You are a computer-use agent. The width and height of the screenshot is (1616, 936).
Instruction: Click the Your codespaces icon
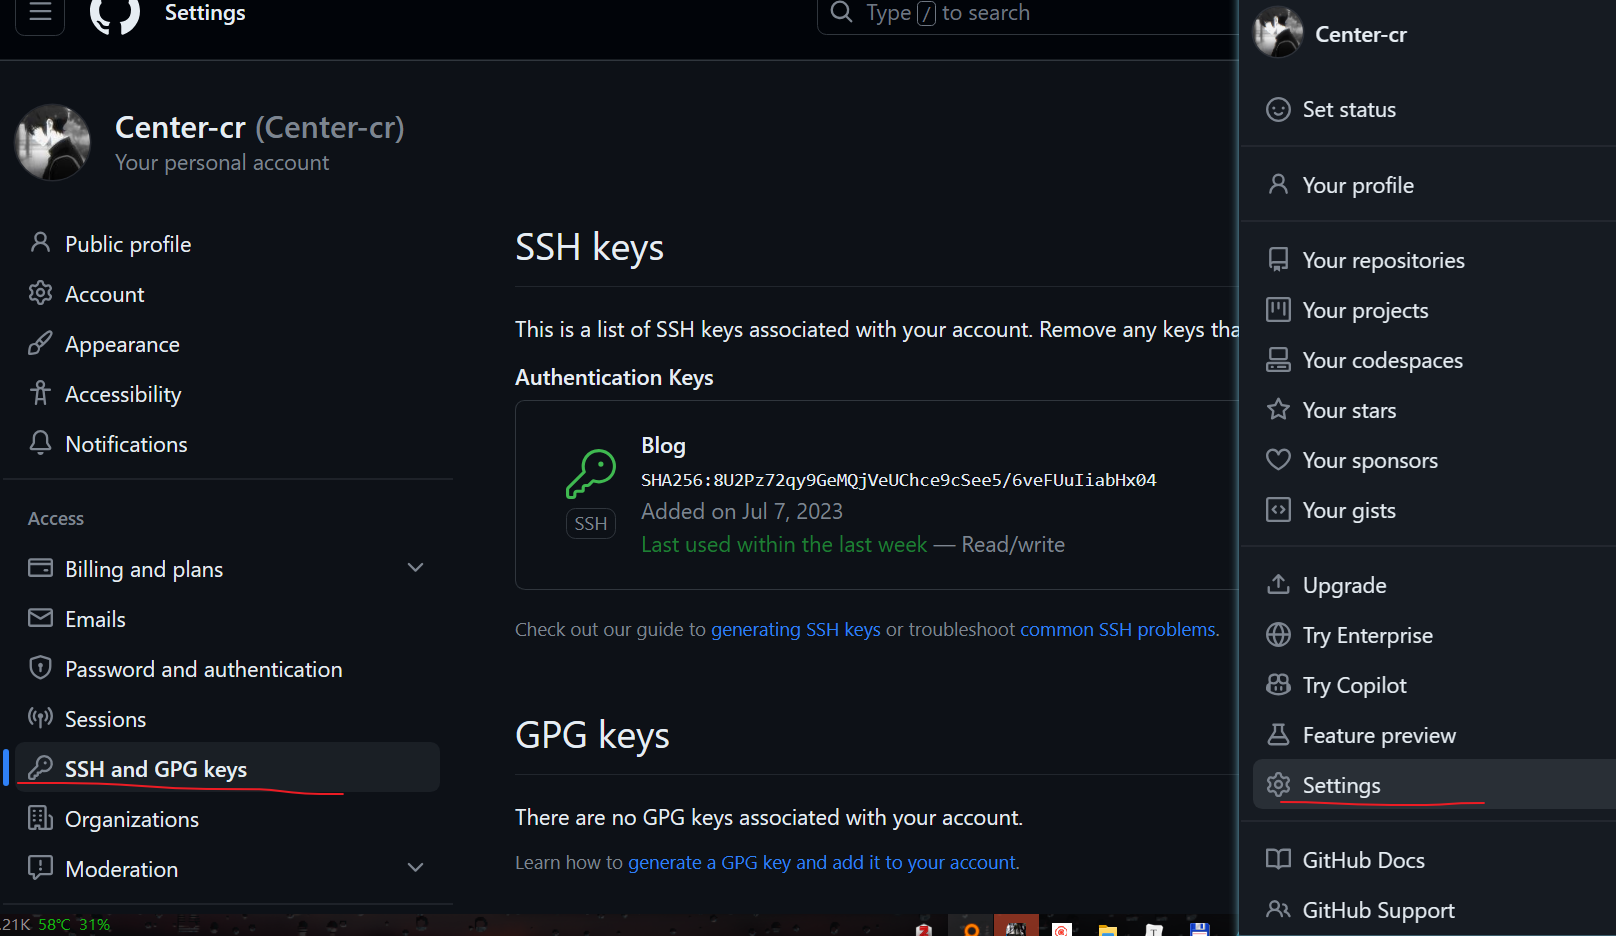tap(1278, 360)
